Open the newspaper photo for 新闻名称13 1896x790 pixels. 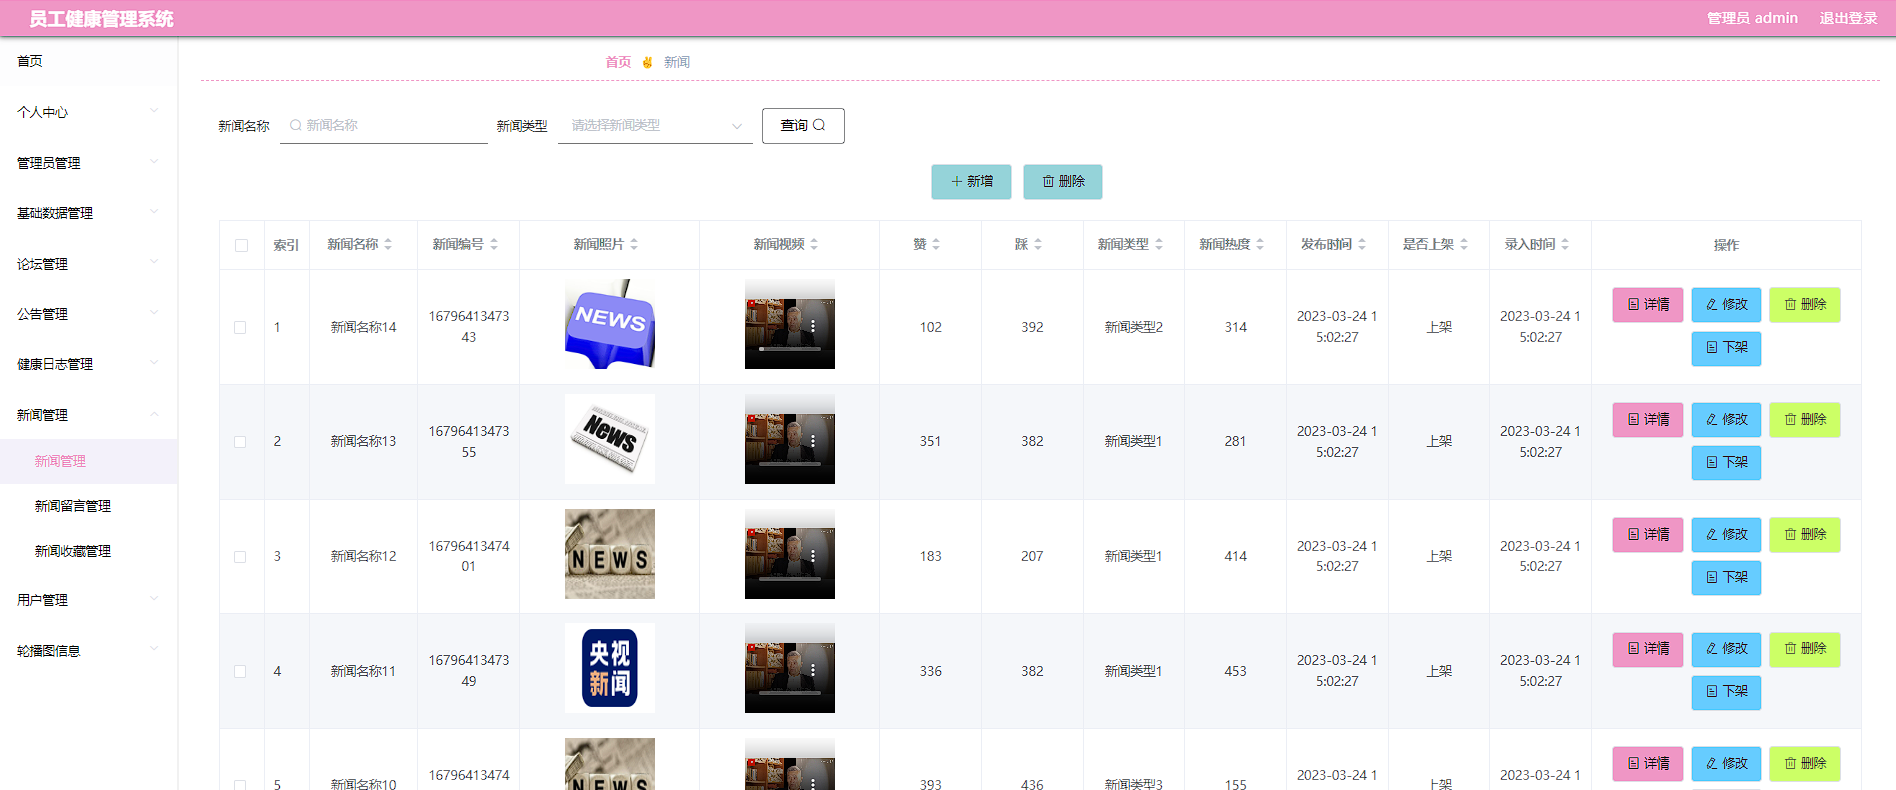(610, 439)
